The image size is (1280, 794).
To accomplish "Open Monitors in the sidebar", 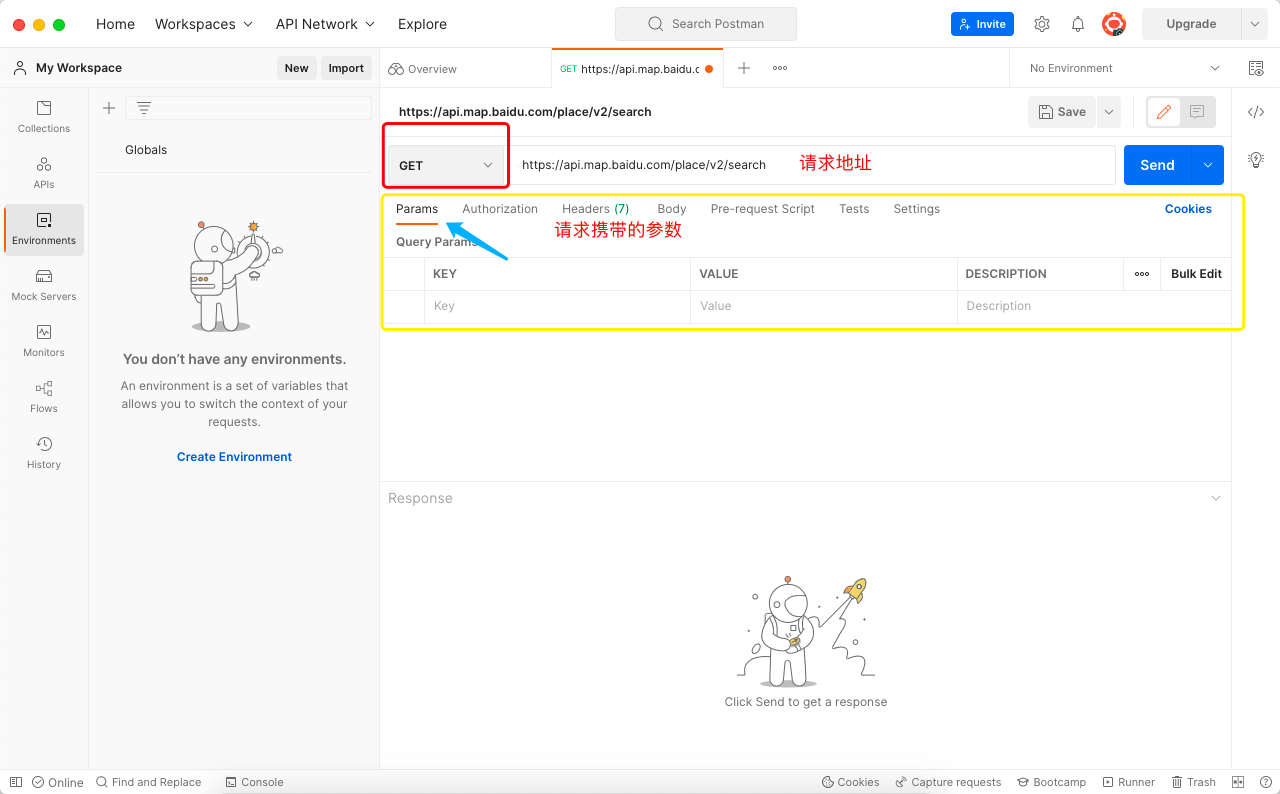I will [44, 341].
